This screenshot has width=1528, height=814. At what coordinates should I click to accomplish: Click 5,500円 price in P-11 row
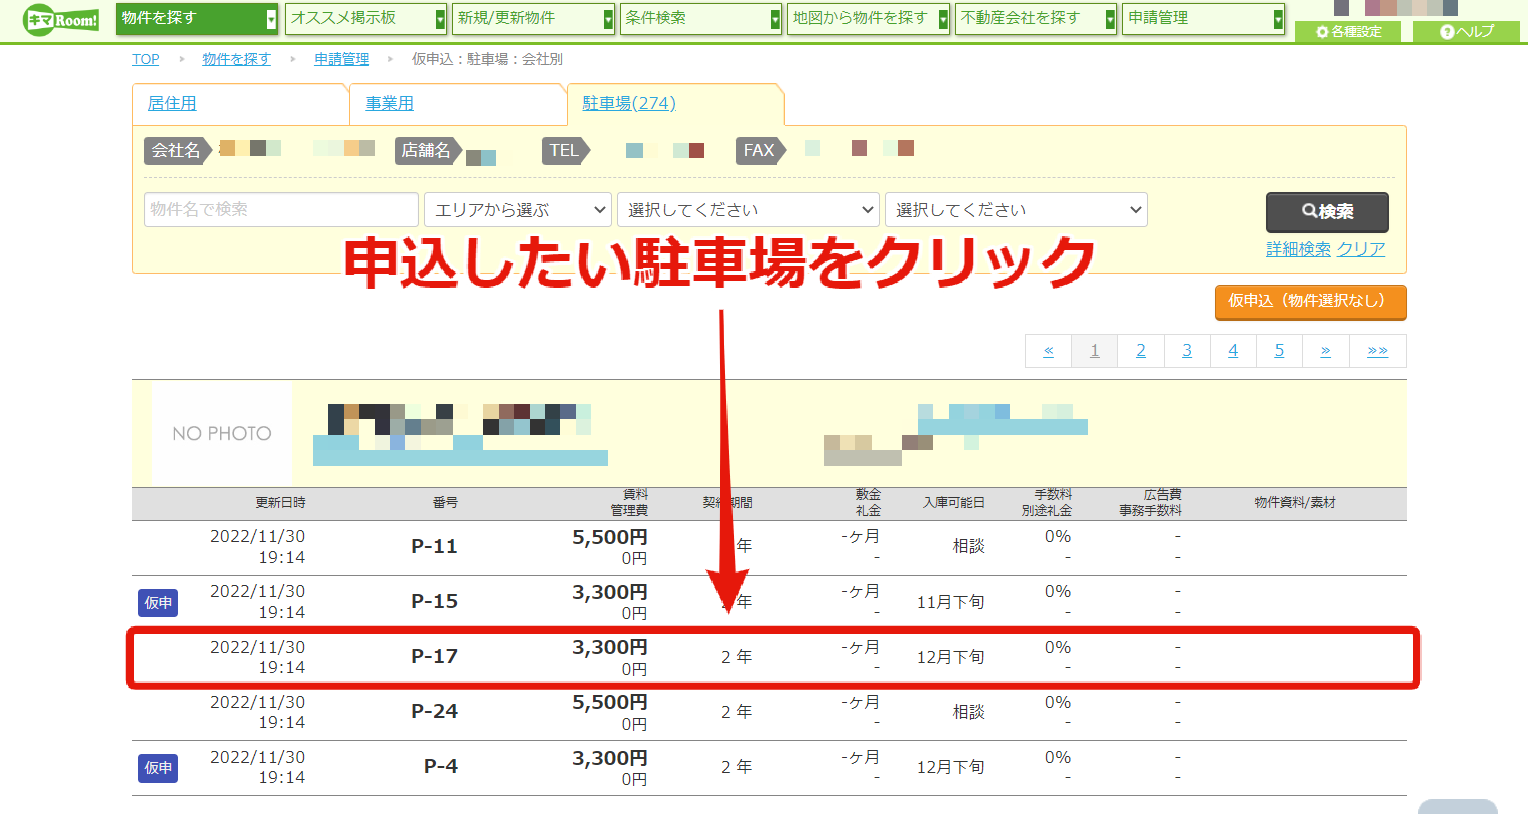609,537
